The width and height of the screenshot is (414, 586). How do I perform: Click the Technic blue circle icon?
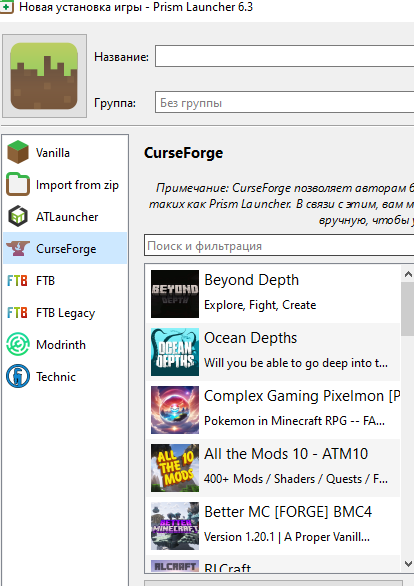[18, 376]
